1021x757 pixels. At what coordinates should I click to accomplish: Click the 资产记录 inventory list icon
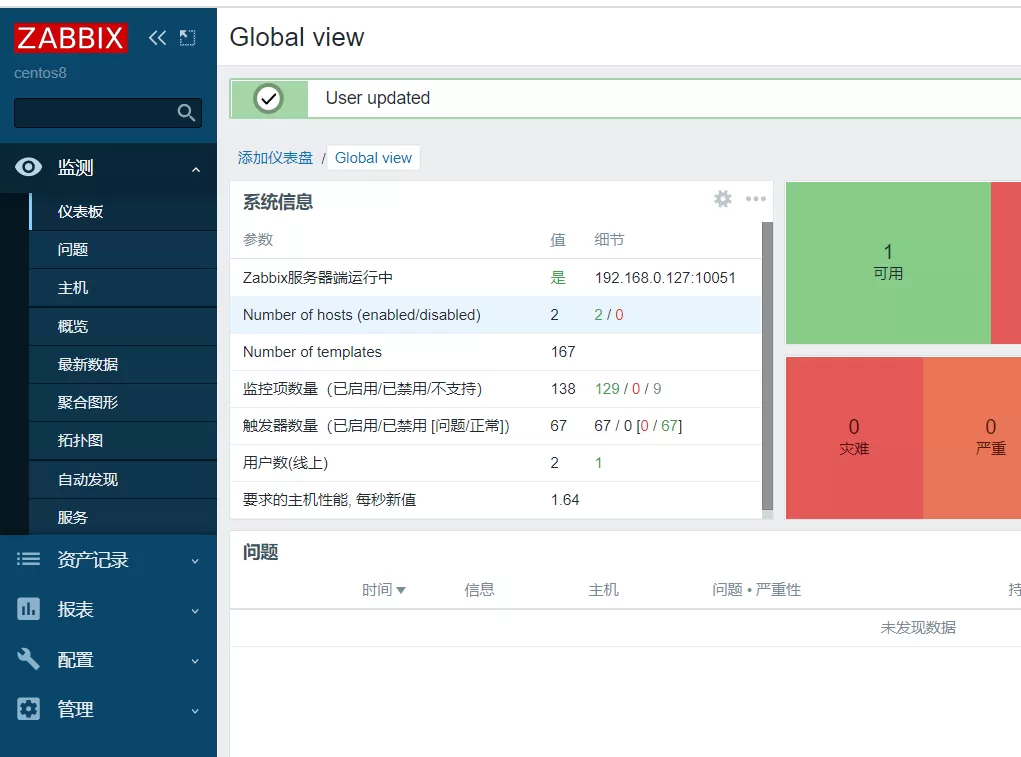tap(28, 560)
